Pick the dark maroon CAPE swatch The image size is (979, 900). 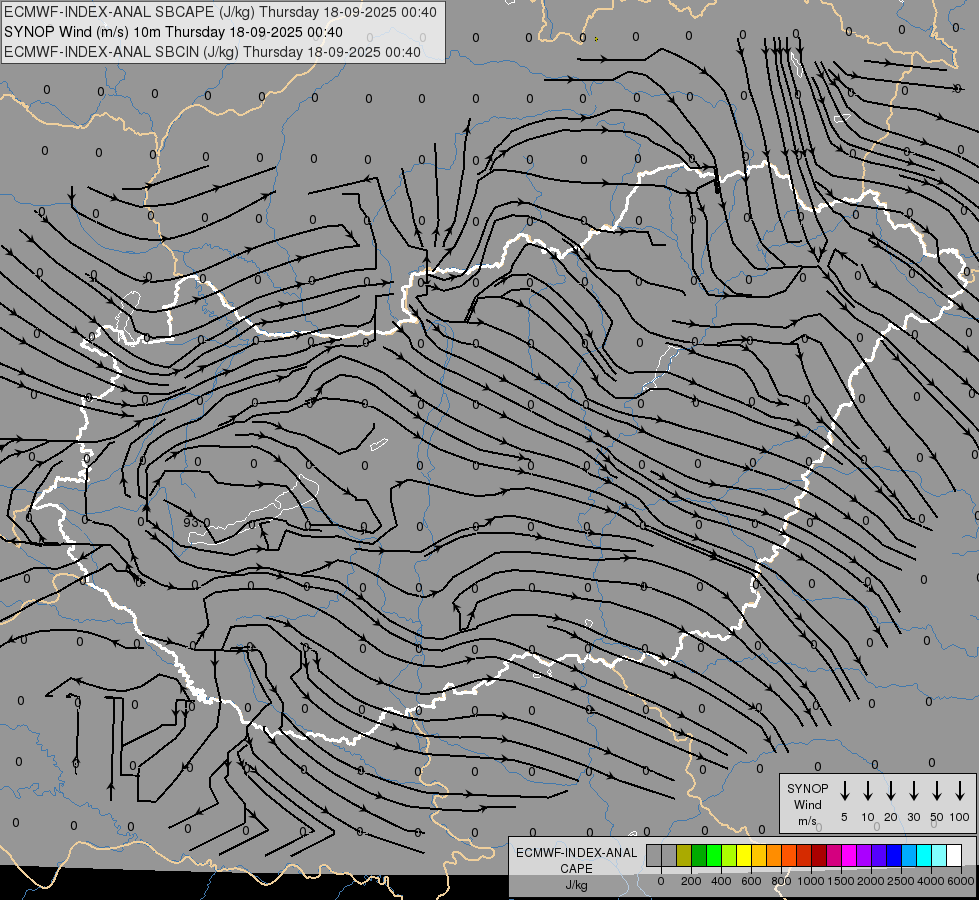tap(820, 855)
